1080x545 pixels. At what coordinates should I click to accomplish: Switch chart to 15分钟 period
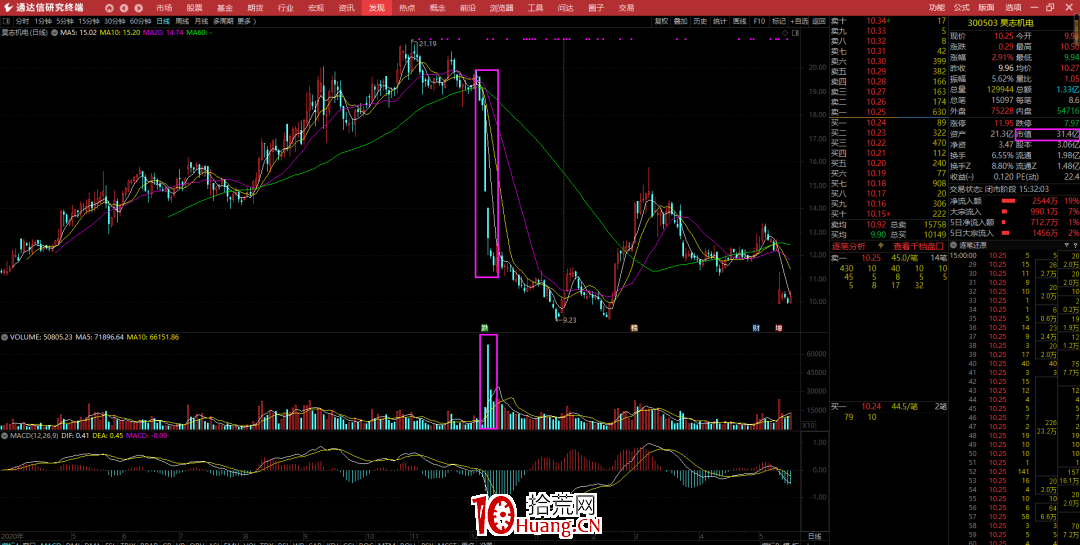89,21
